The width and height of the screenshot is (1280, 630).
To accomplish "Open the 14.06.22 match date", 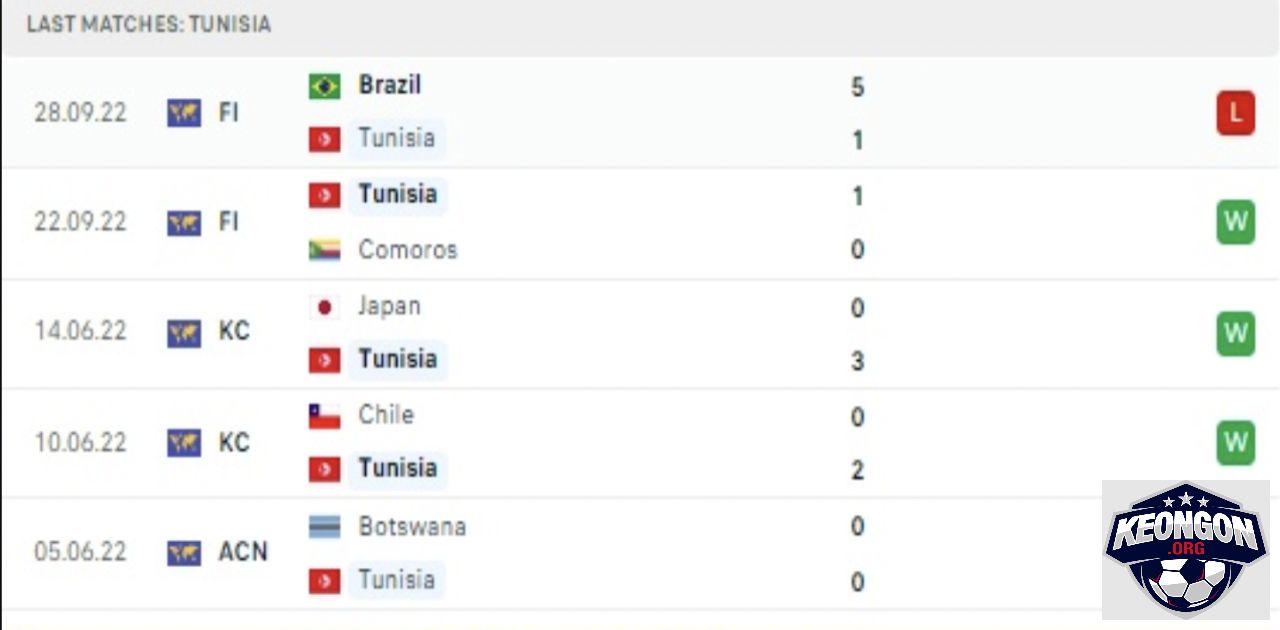I will point(80,332).
